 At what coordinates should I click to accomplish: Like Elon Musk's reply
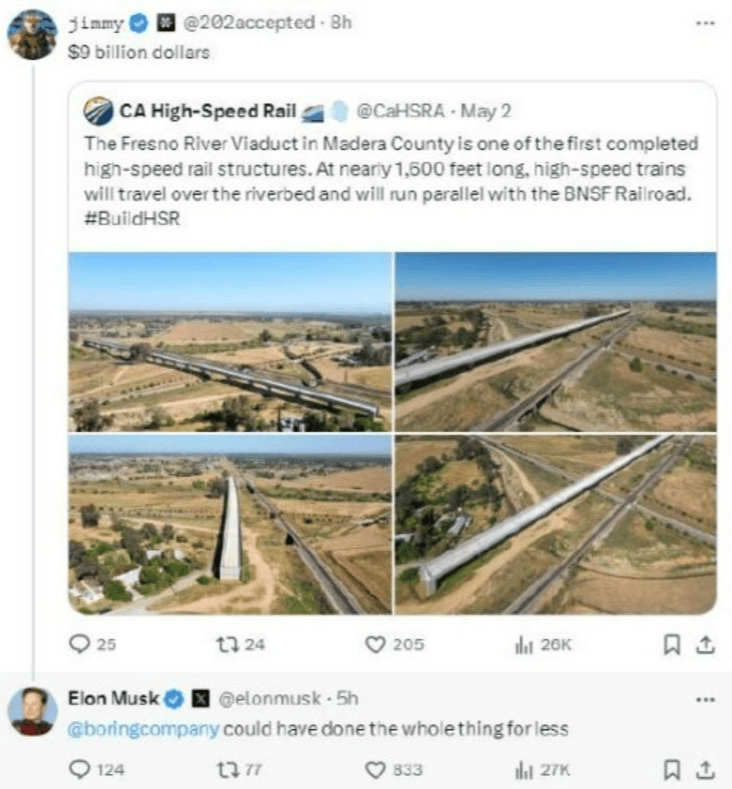(x=376, y=769)
